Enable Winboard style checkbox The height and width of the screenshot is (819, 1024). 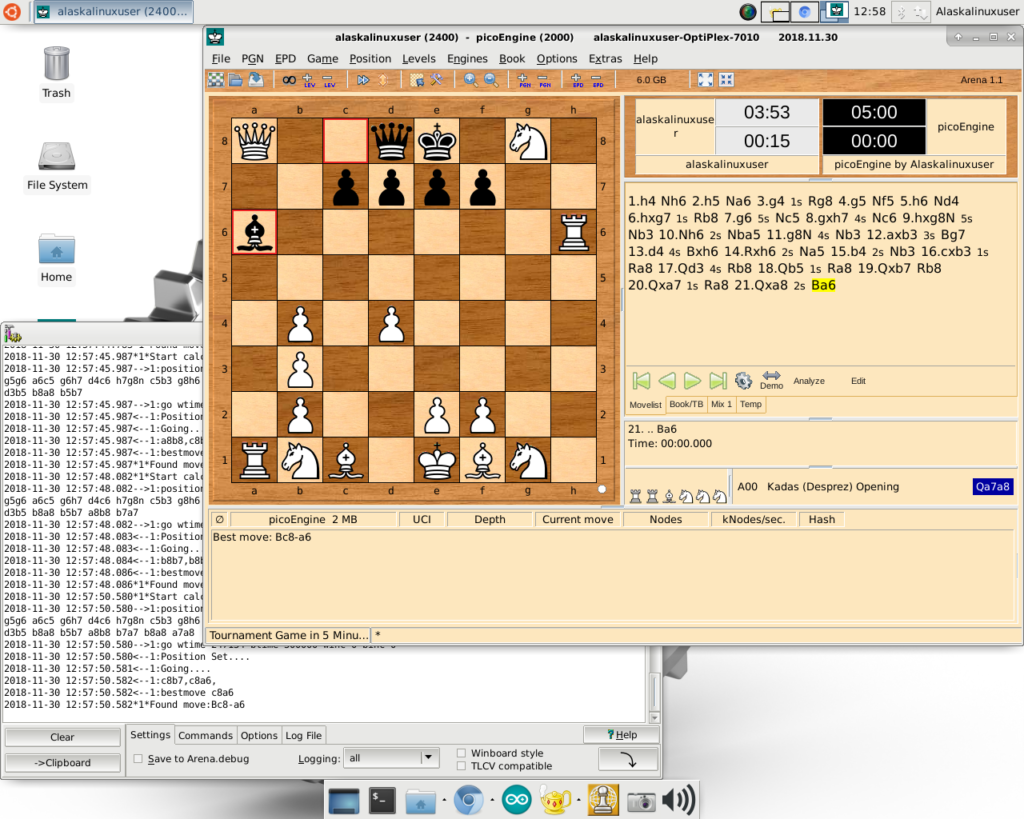pos(461,753)
